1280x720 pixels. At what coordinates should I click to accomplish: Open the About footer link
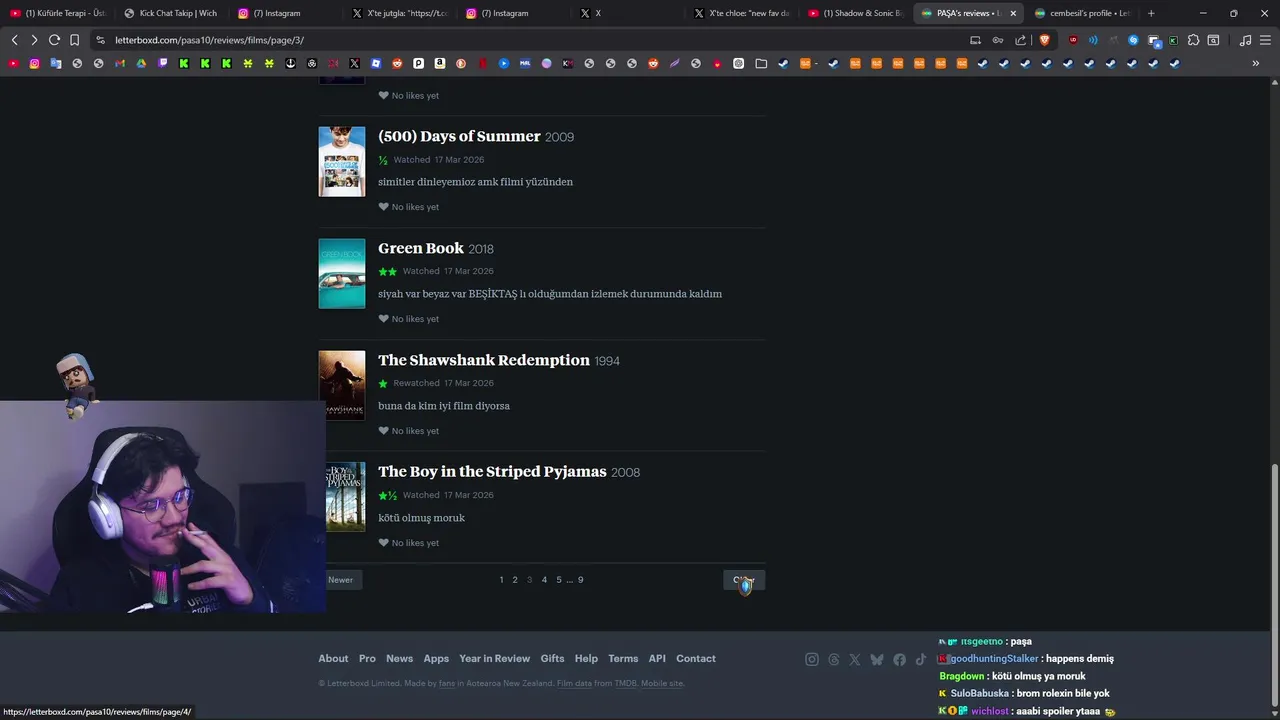pyautogui.click(x=333, y=658)
